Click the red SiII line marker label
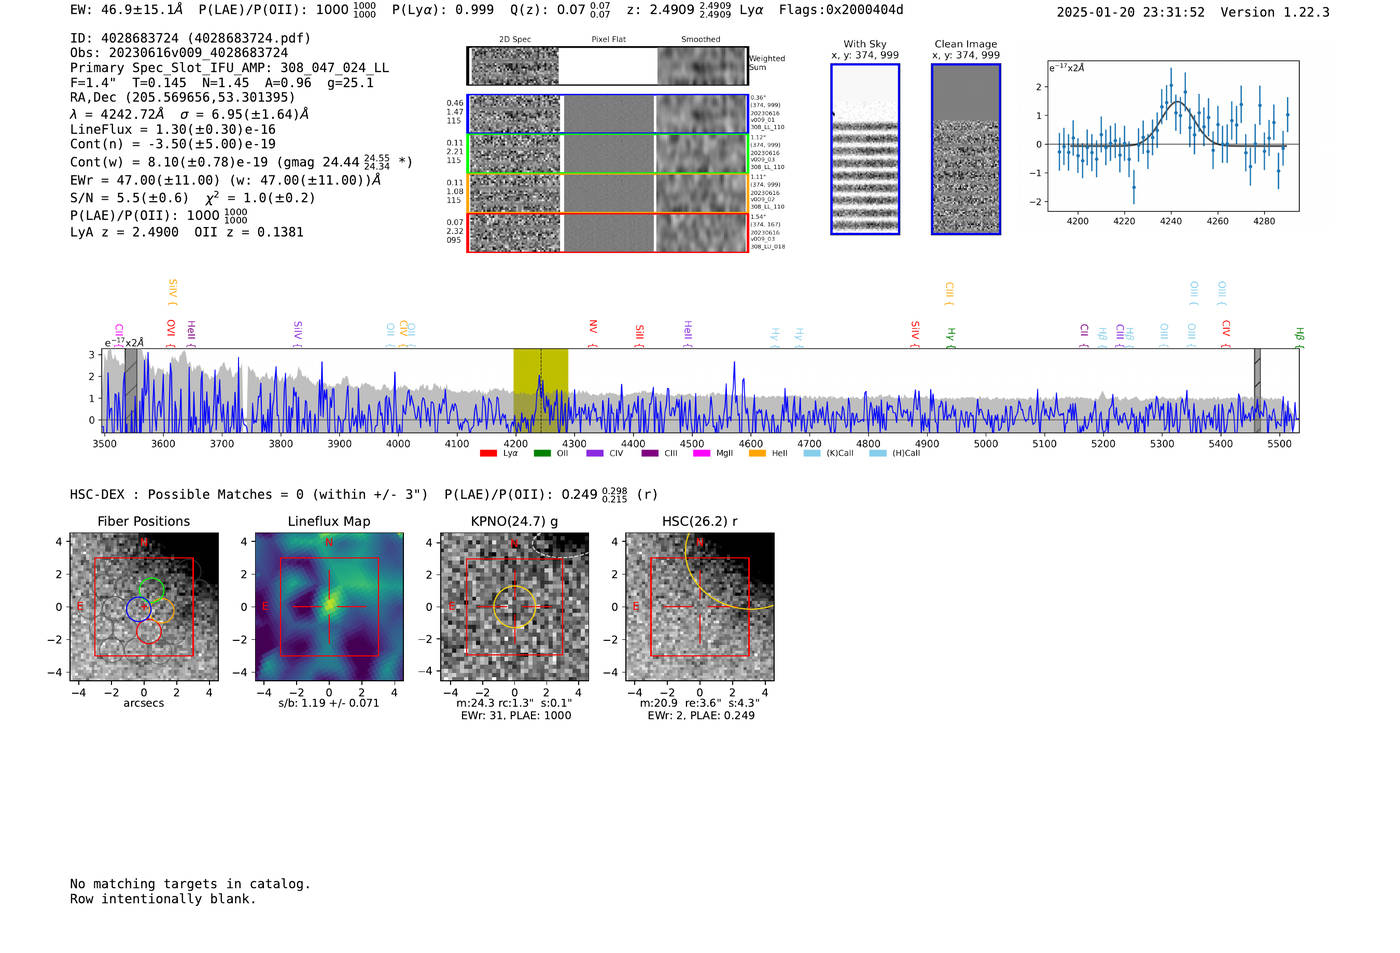The image size is (1400, 953). (x=640, y=332)
